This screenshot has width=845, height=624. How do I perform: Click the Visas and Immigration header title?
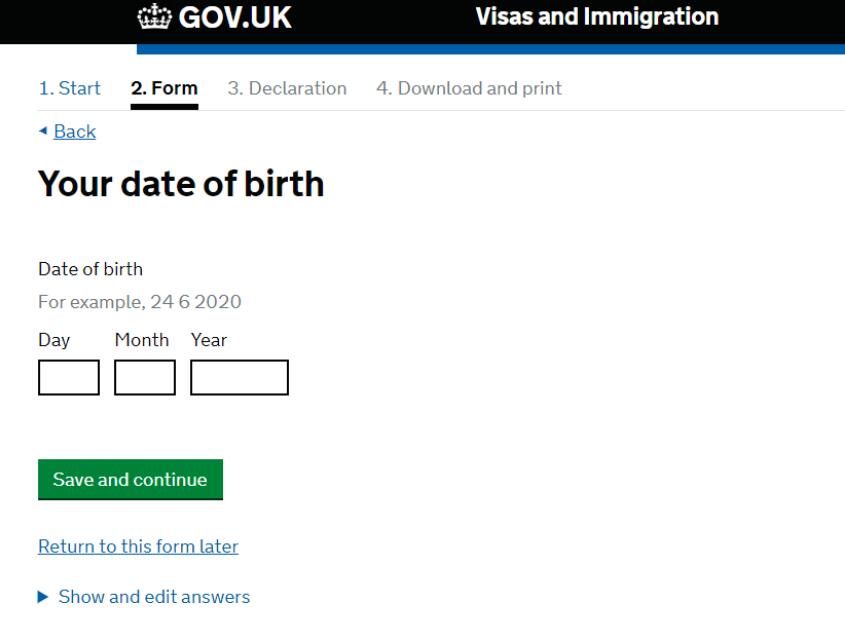pyautogui.click(x=597, y=17)
